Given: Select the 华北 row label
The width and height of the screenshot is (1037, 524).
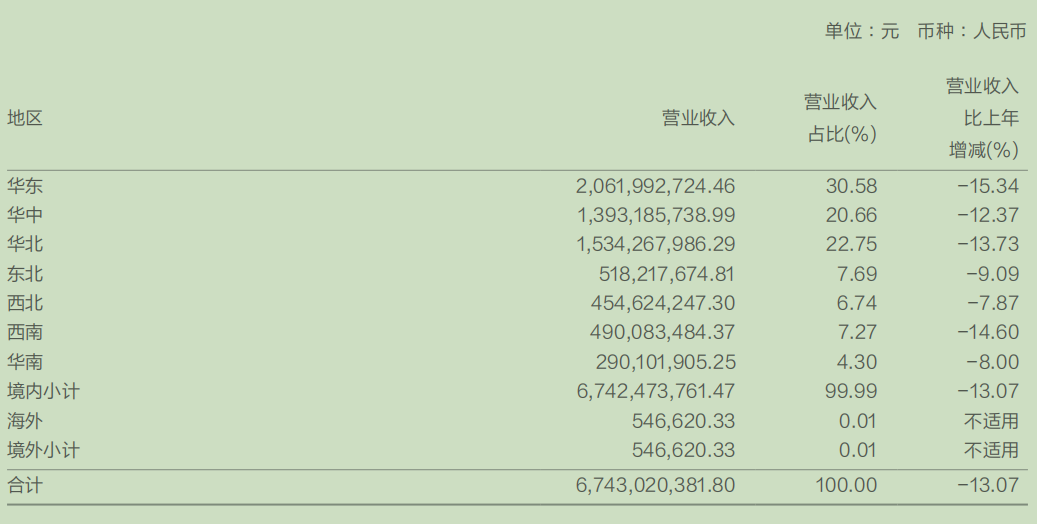Looking at the screenshot, I should (x=25, y=244).
